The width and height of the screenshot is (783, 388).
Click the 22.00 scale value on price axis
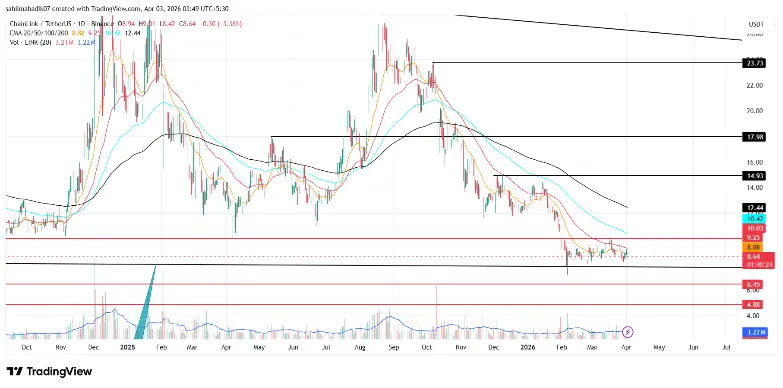coord(755,85)
